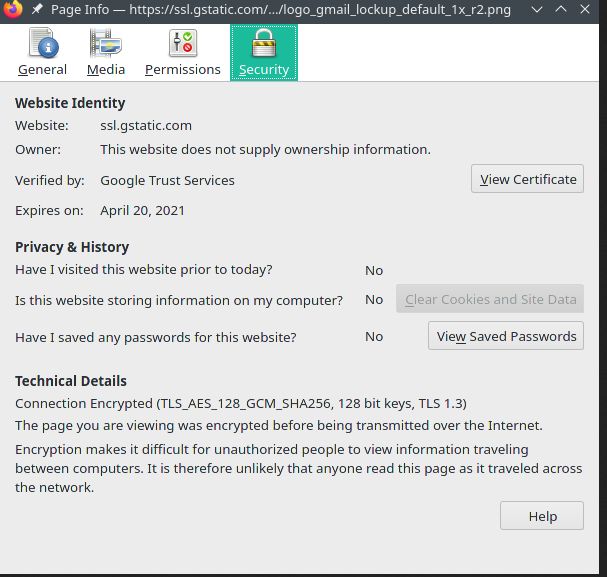Click the Website Identity heading
The width and height of the screenshot is (607, 577).
pyautogui.click(x=70, y=103)
